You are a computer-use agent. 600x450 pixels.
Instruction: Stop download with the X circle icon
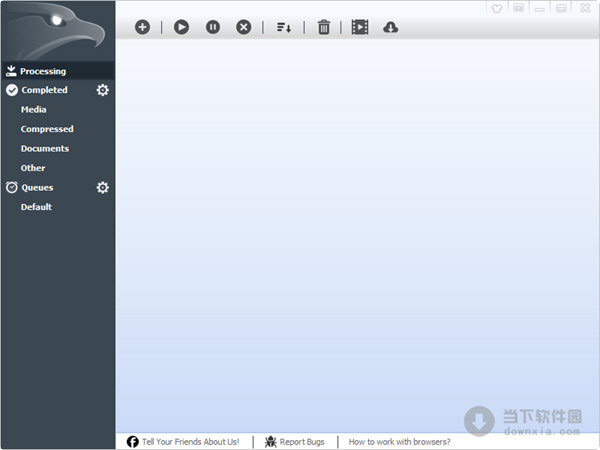click(x=244, y=27)
